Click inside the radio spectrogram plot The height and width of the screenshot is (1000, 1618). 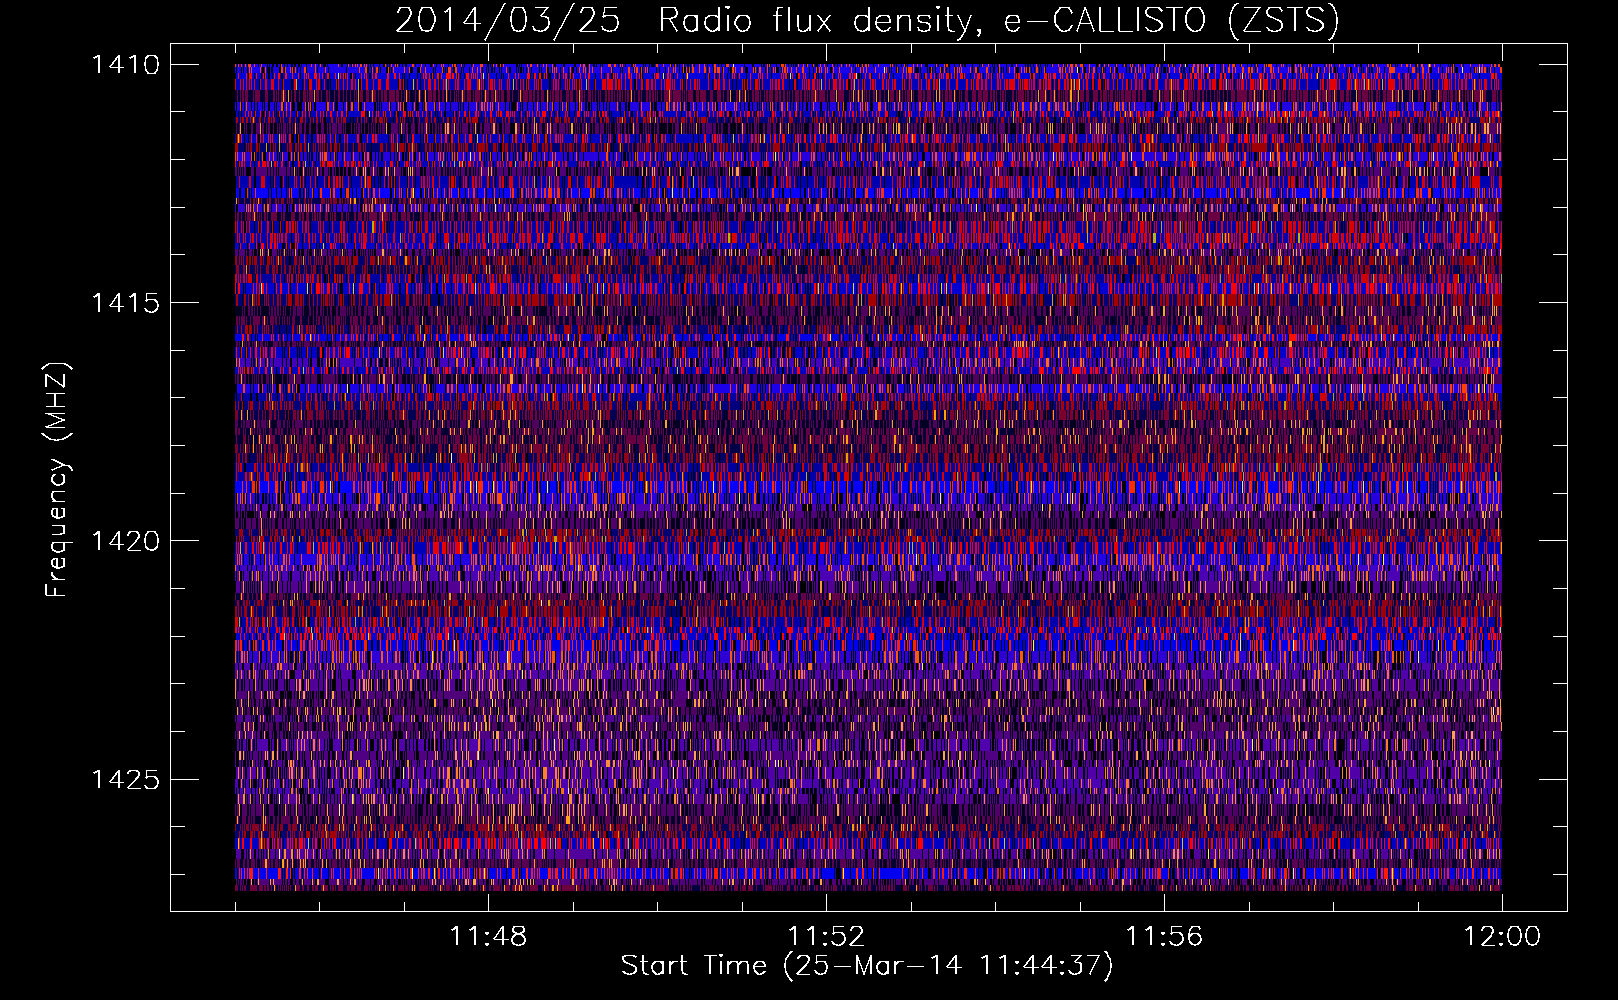[x=868, y=477]
